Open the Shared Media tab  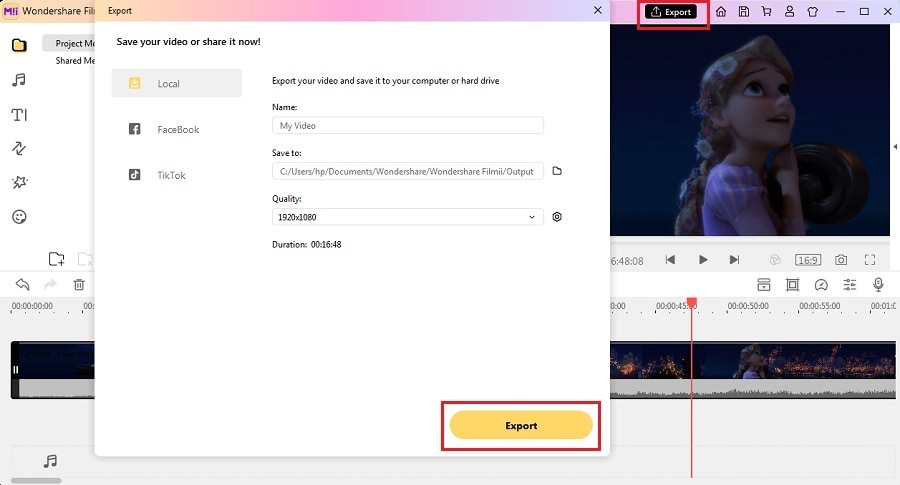coord(75,60)
